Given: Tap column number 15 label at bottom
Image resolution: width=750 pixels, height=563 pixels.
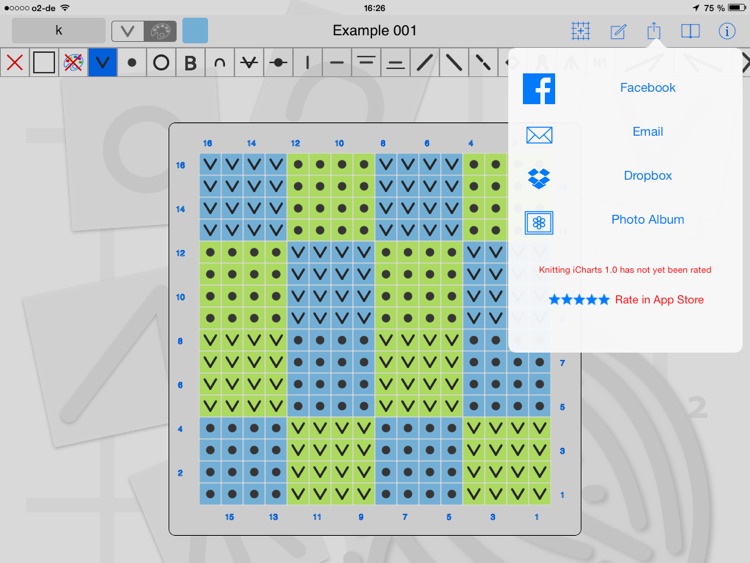Looking at the screenshot, I should (230, 517).
